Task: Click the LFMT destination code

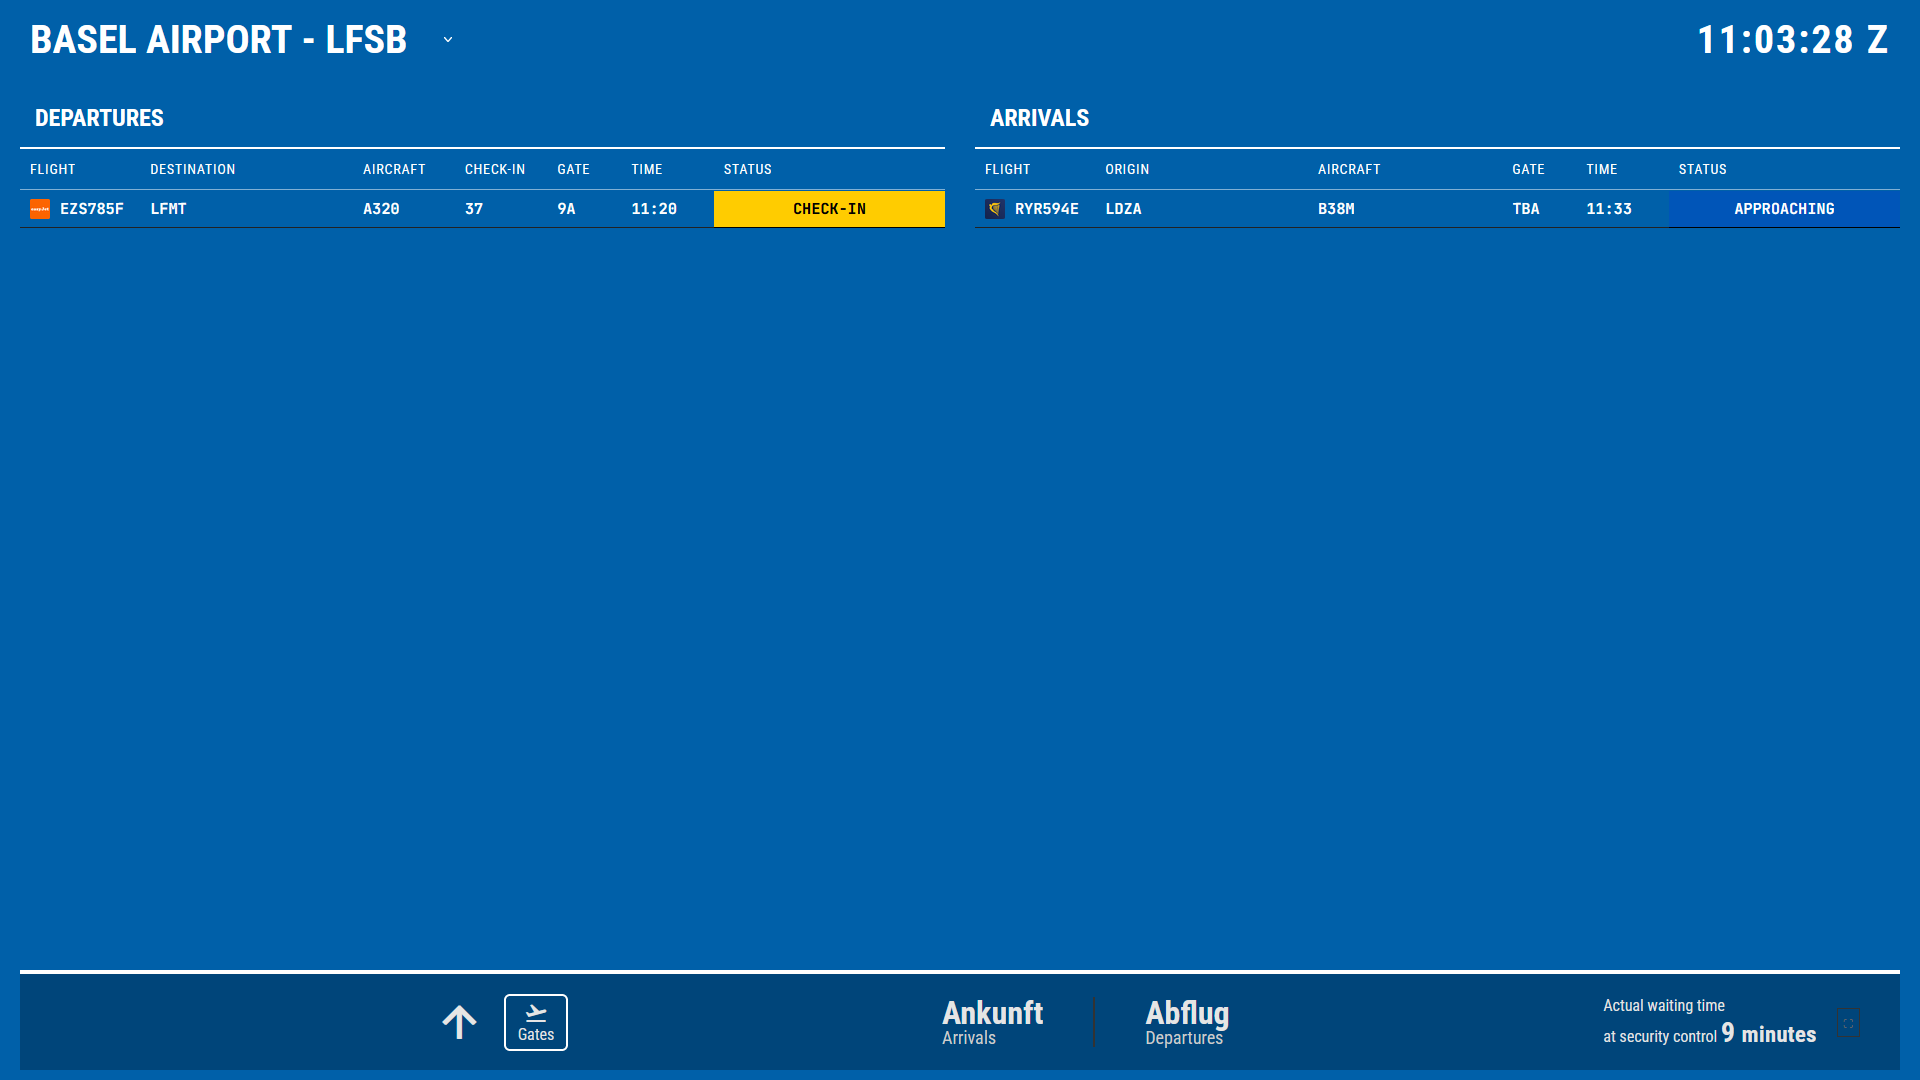Action: tap(169, 209)
